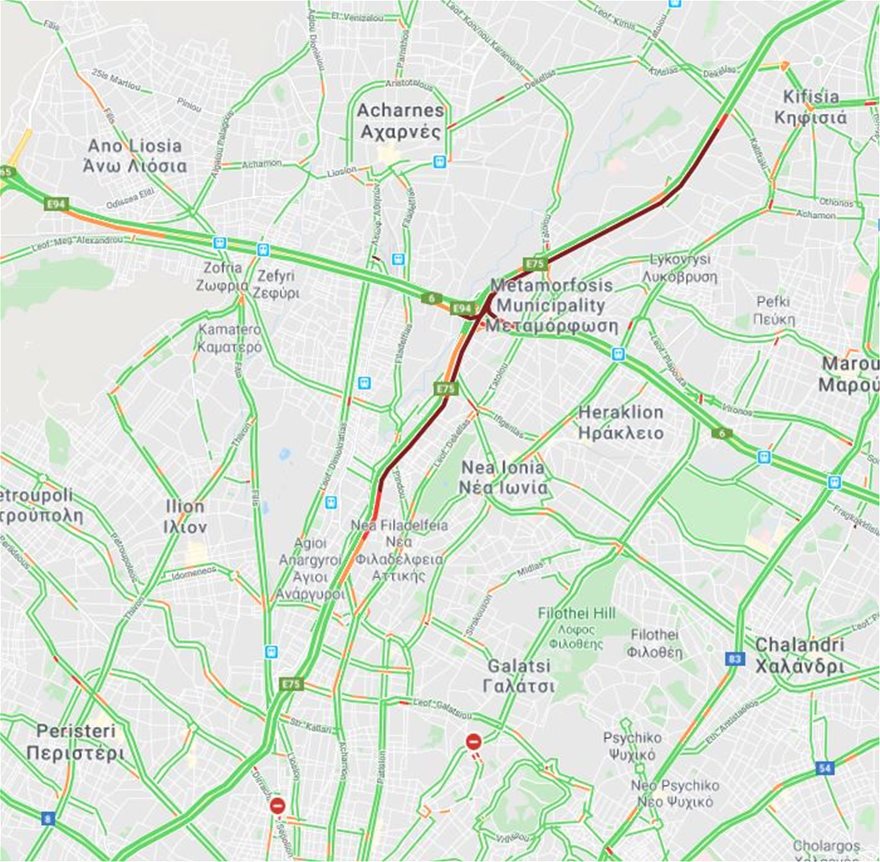
Task: Click the blue 8 road shield below Peristeri
Action: pyautogui.click(x=48, y=819)
